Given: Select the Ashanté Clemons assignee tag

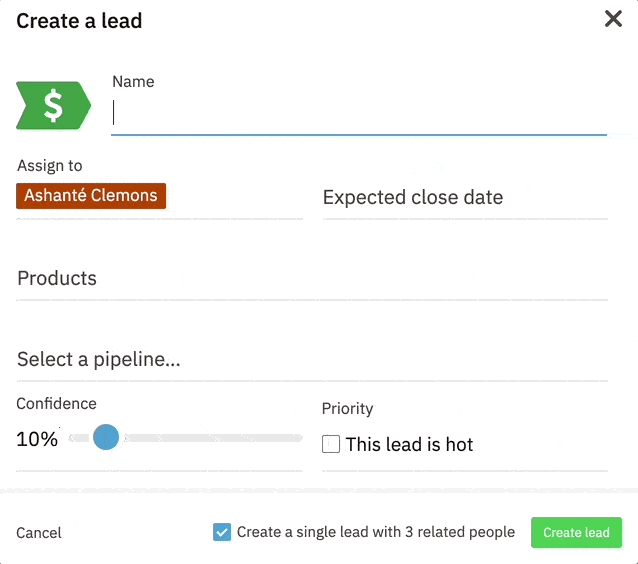Looking at the screenshot, I should pyautogui.click(x=91, y=196).
